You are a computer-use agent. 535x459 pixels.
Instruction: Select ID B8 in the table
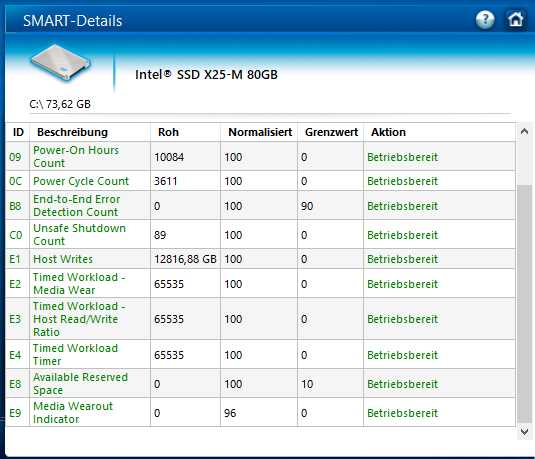tap(15, 206)
